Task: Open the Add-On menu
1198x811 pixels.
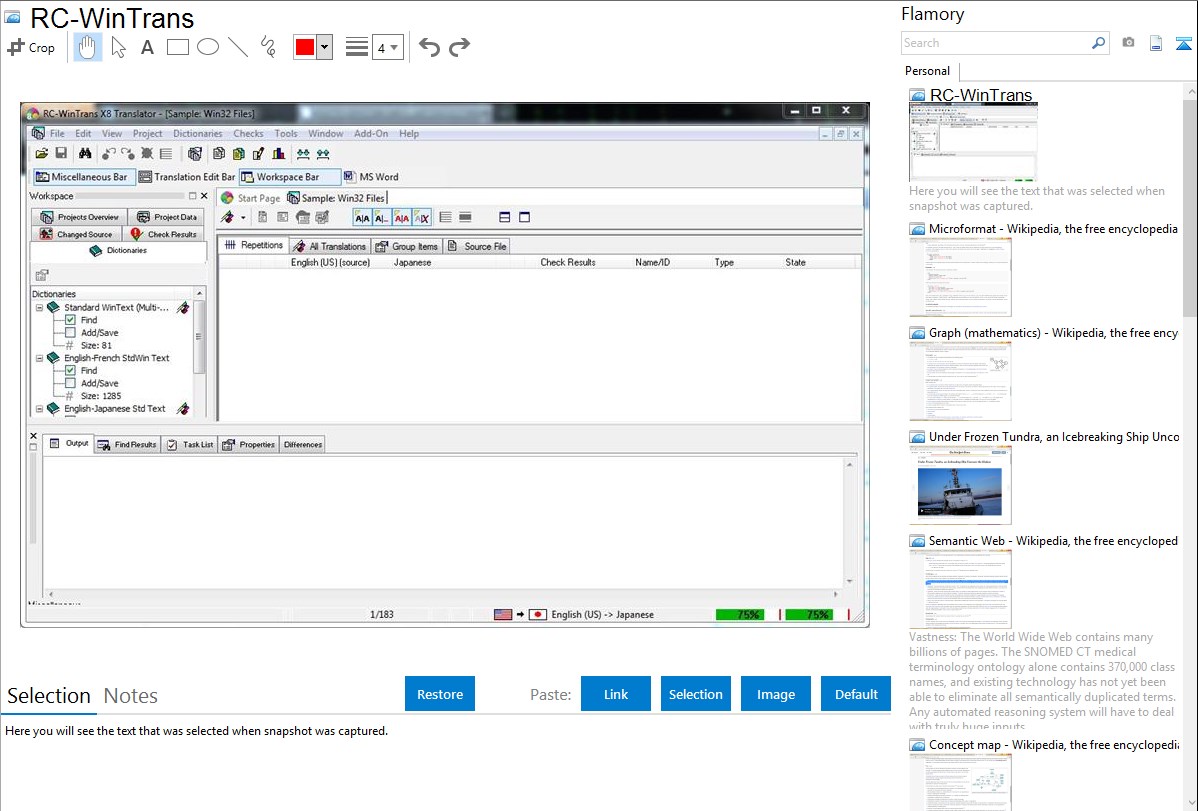Action: point(371,134)
